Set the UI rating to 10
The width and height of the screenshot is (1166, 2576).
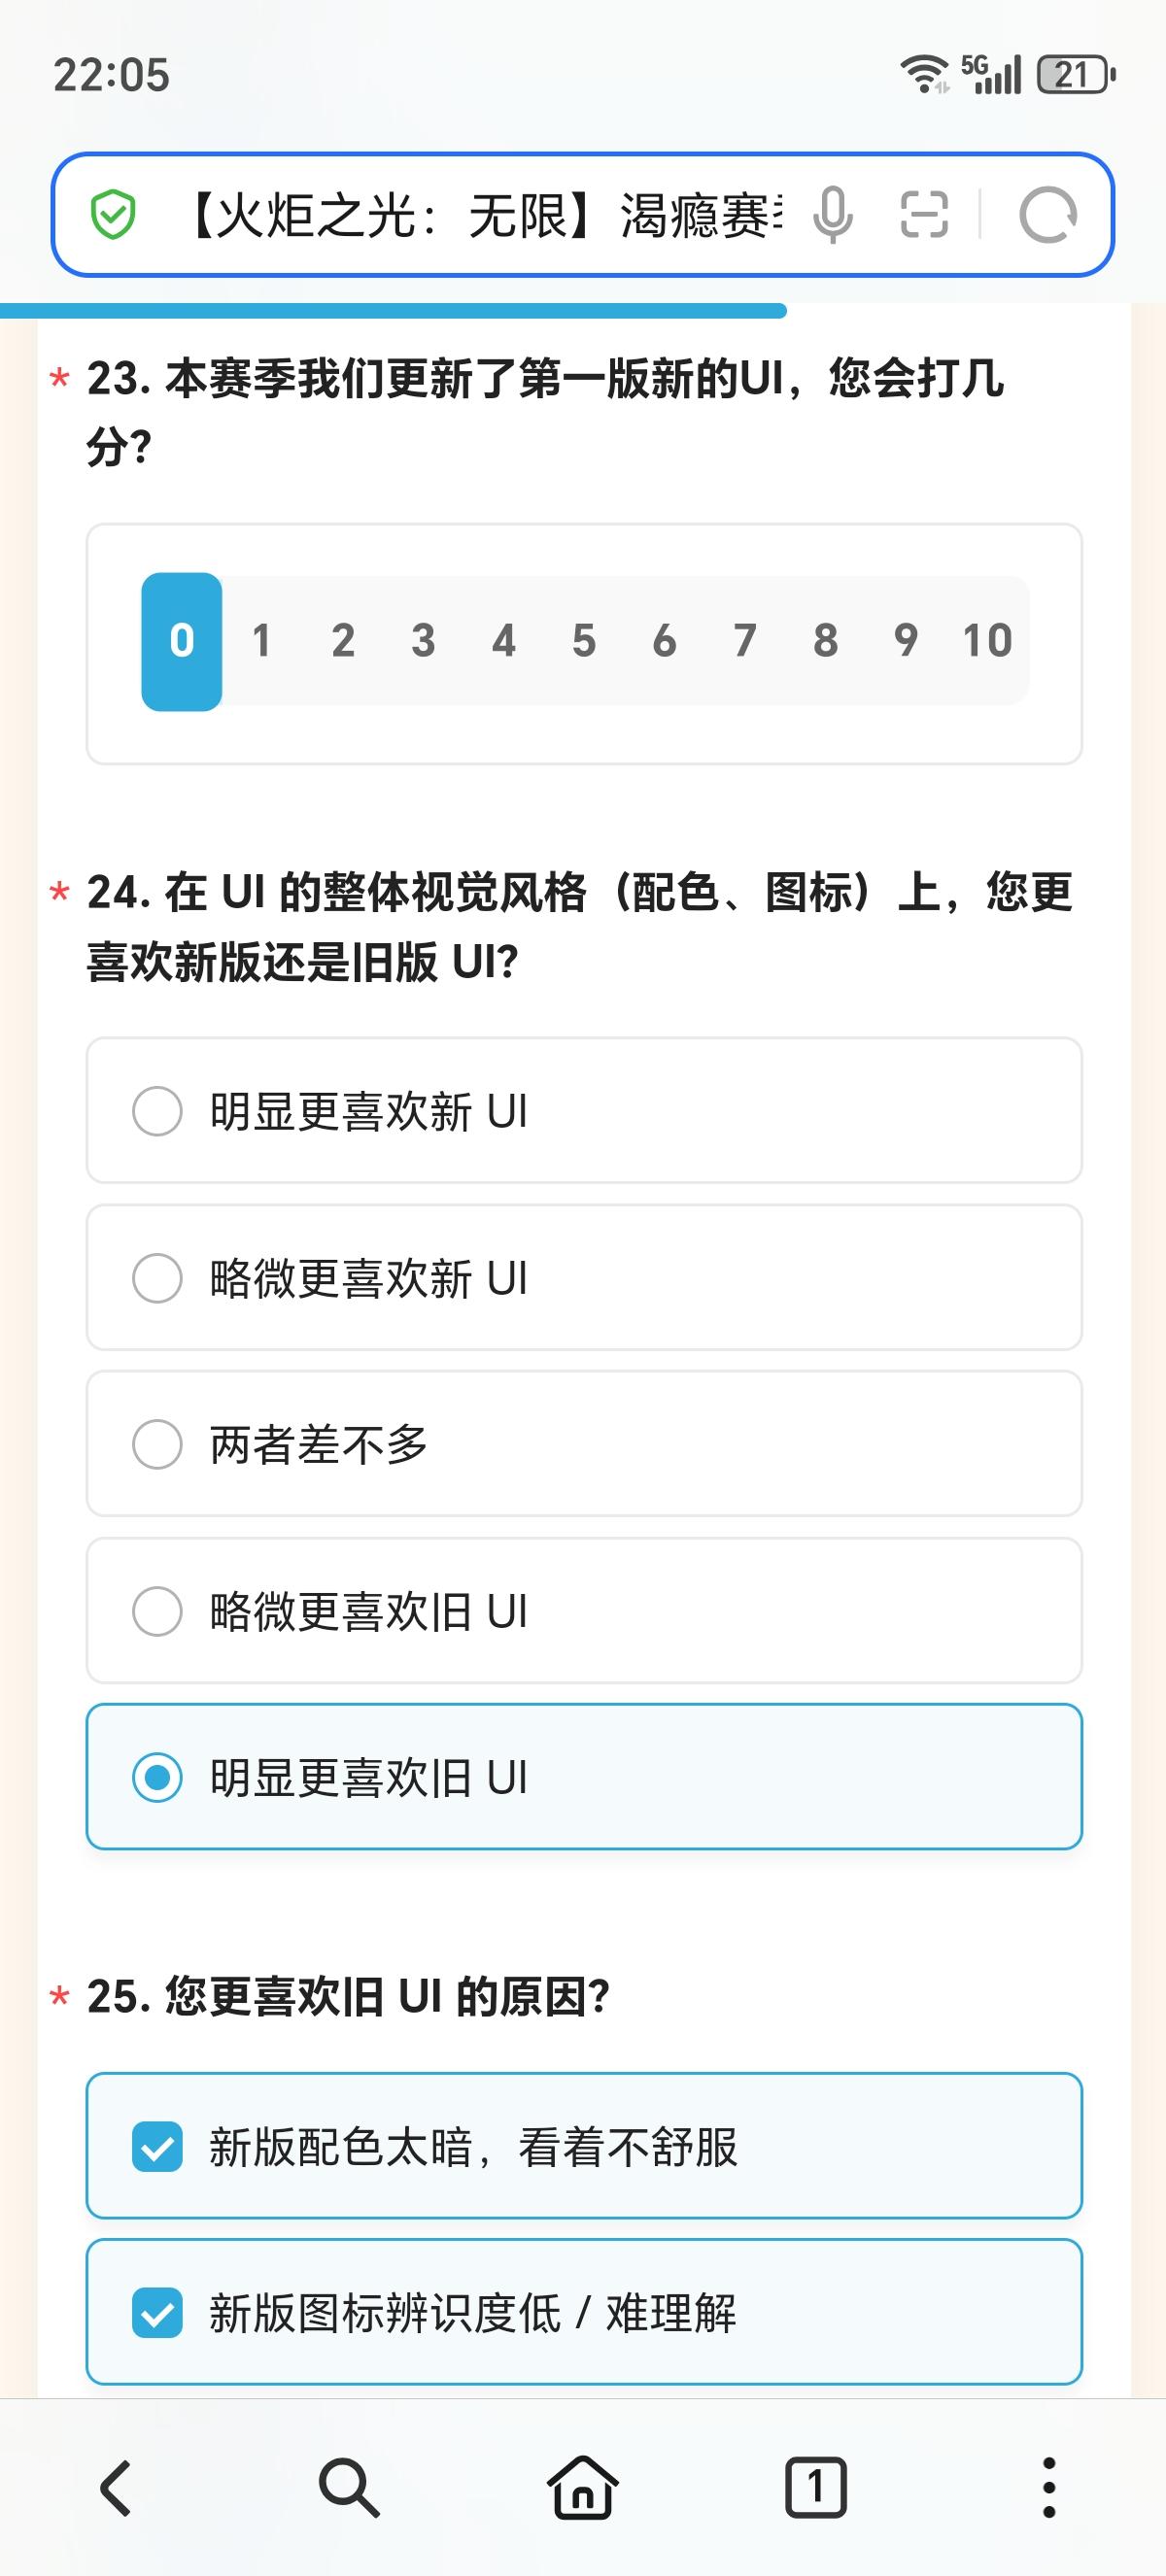[x=987, y=641]
